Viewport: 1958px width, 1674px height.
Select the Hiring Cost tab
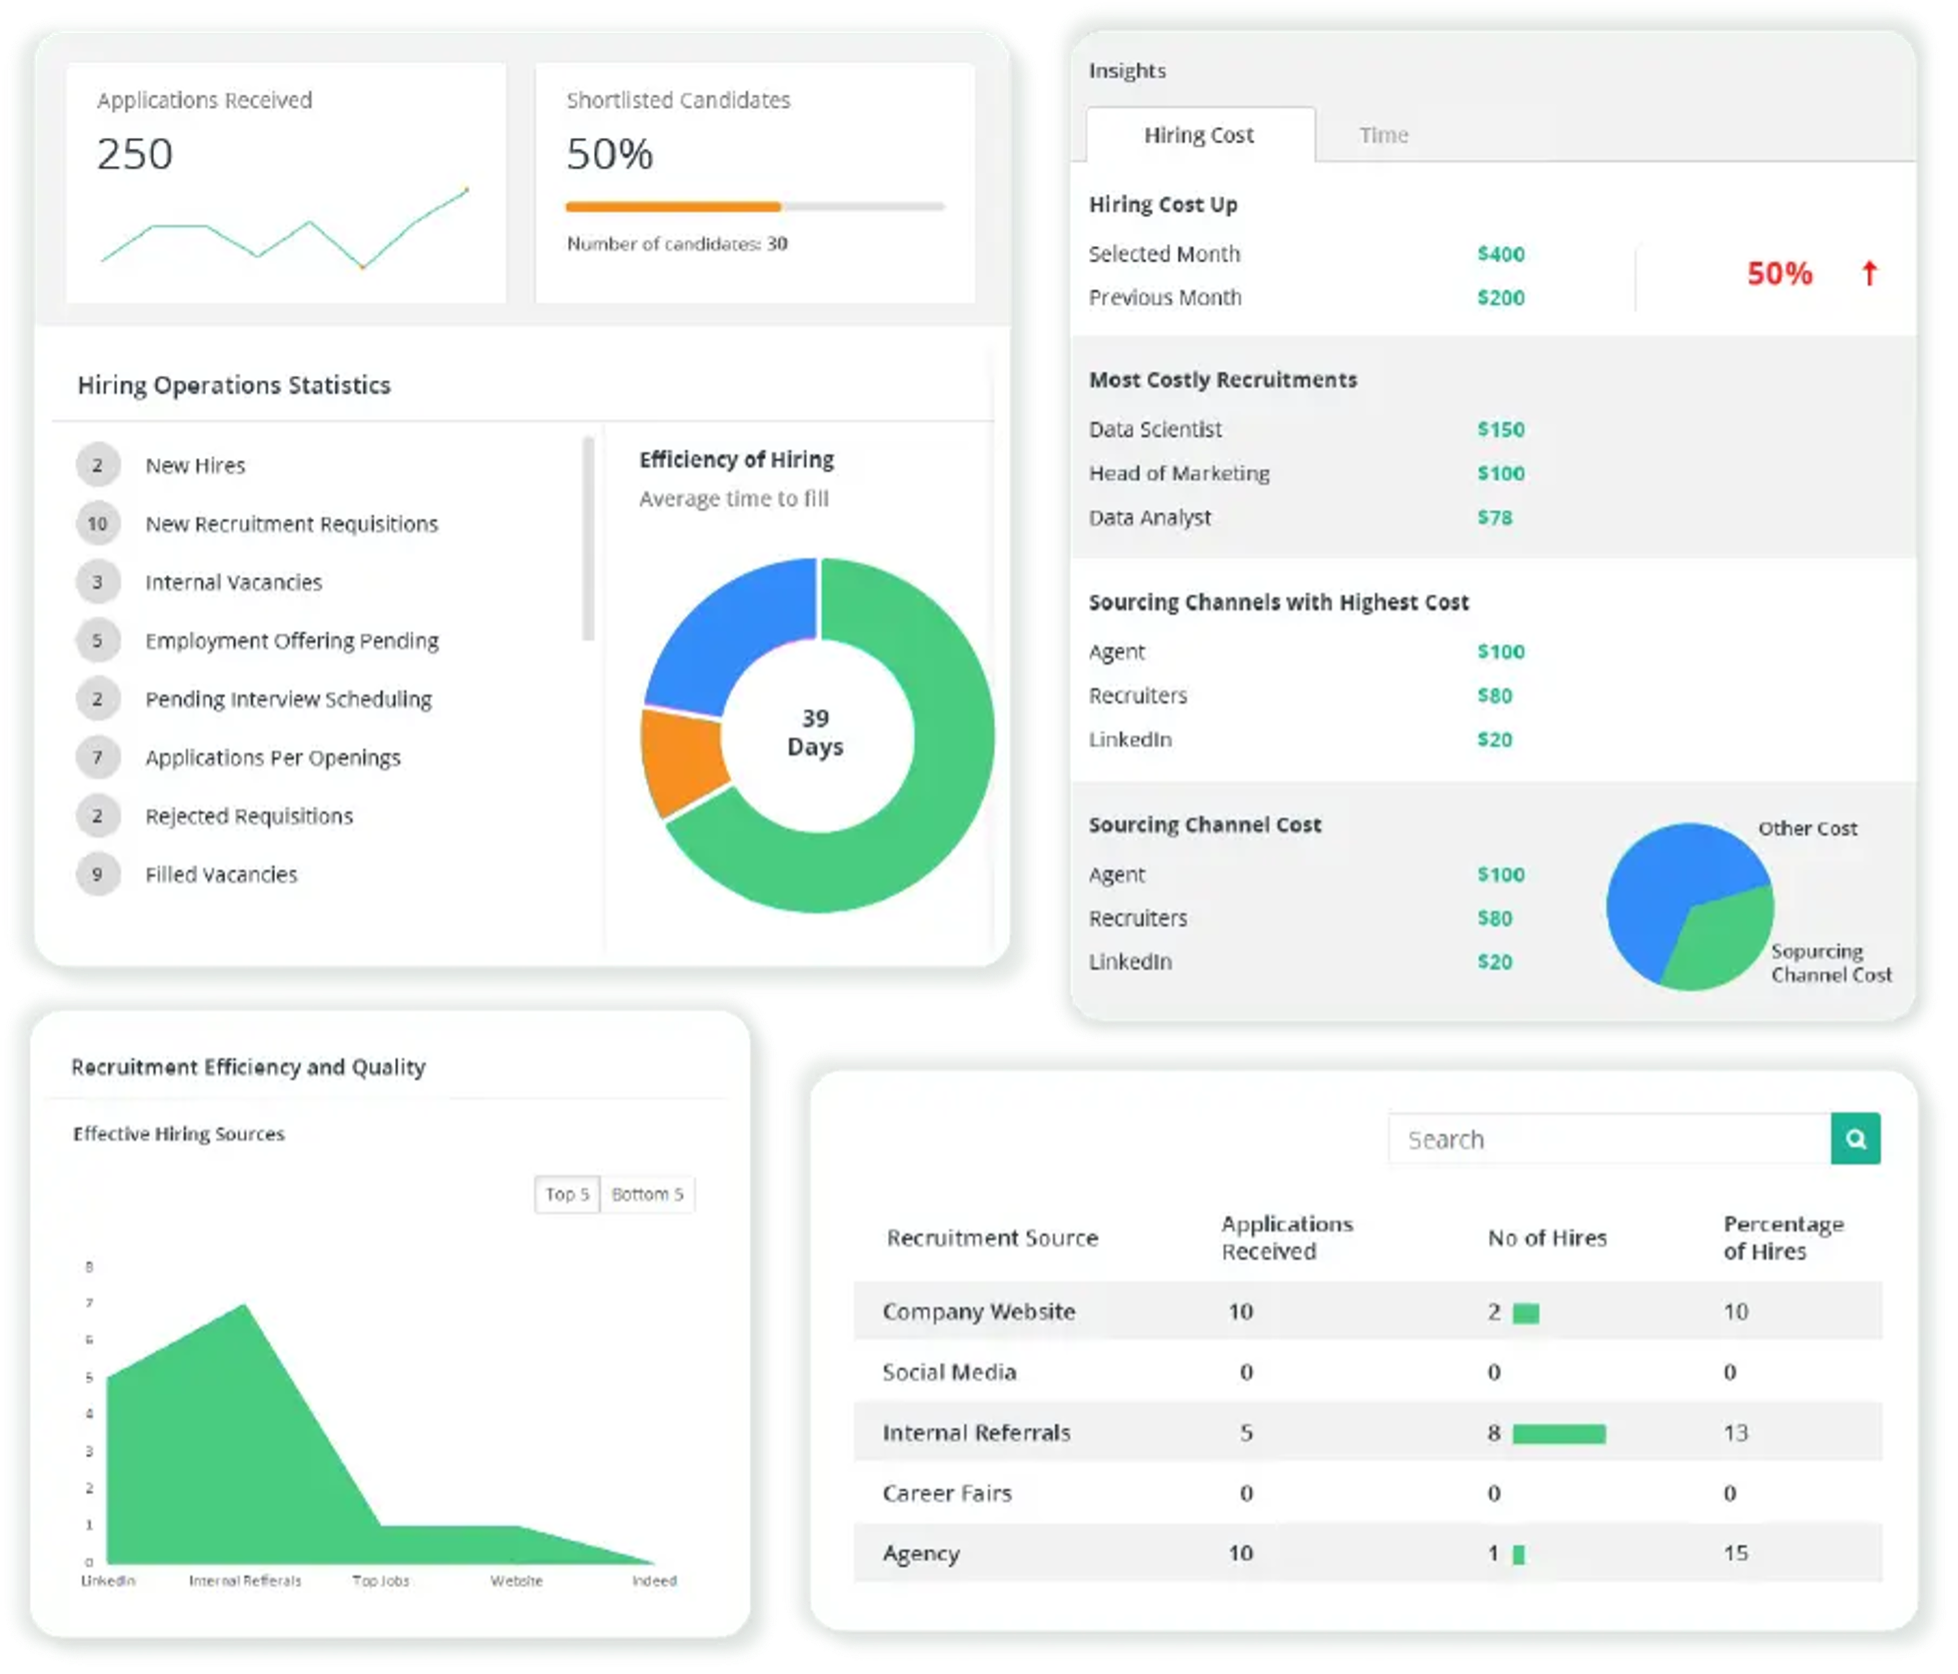(x=1199, y=134)
